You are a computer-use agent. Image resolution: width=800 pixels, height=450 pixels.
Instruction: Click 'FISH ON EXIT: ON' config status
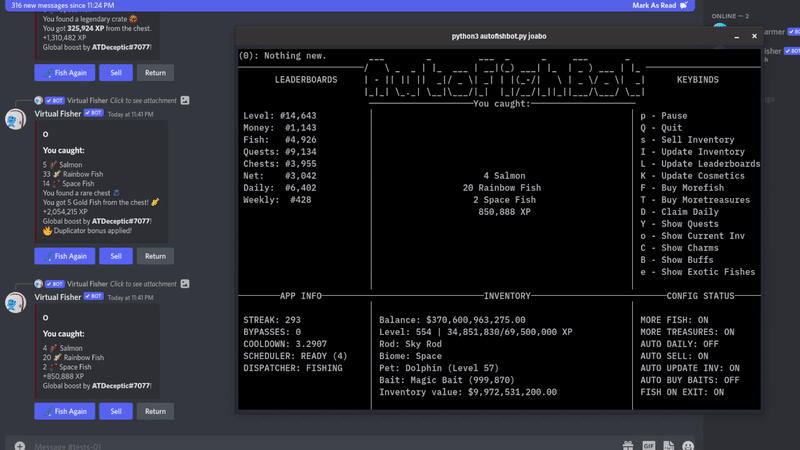tap(682, 392)
